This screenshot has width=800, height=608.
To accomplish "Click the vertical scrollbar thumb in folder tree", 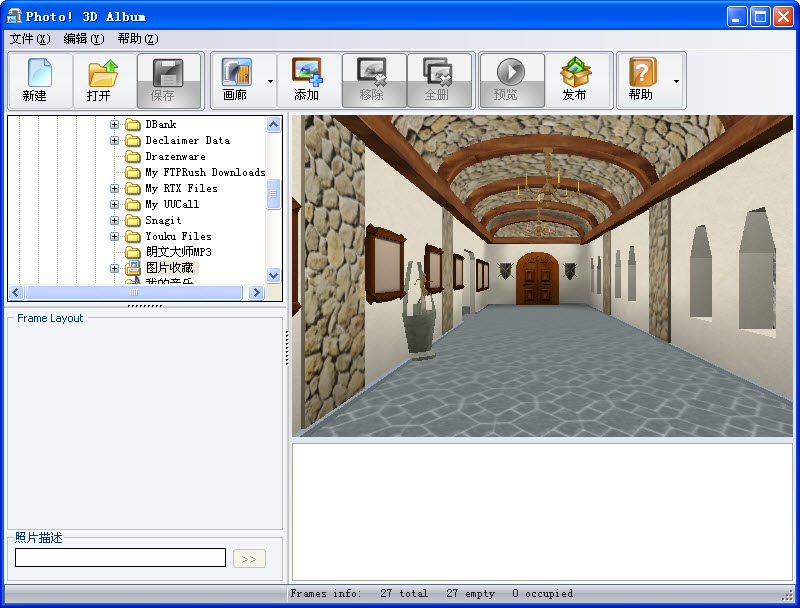I will point(273,194).
